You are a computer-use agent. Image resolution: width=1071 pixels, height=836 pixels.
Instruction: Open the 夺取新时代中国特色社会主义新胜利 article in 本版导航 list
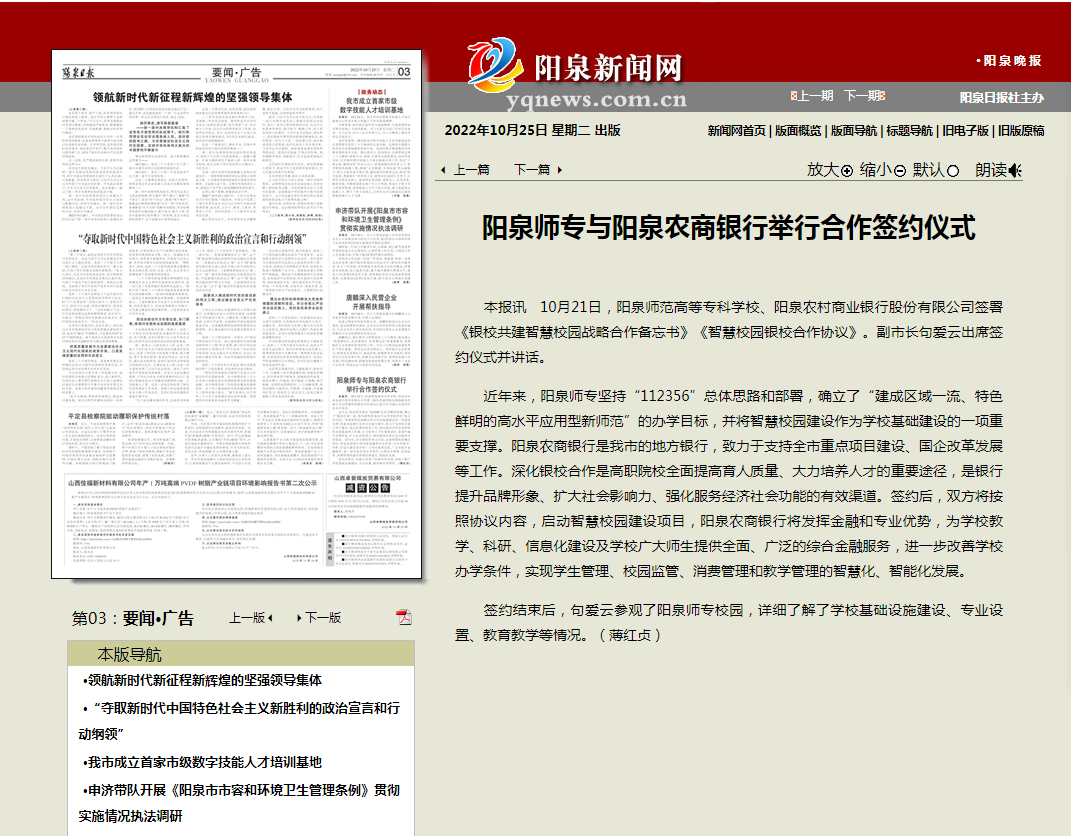[x=239, y=721]
